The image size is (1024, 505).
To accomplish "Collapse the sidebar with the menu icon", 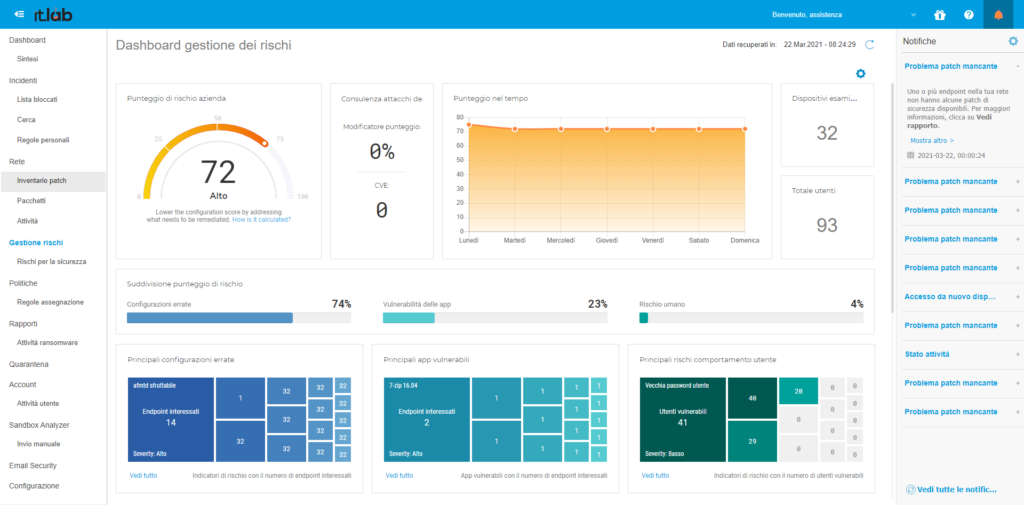I will click(19, 14).
